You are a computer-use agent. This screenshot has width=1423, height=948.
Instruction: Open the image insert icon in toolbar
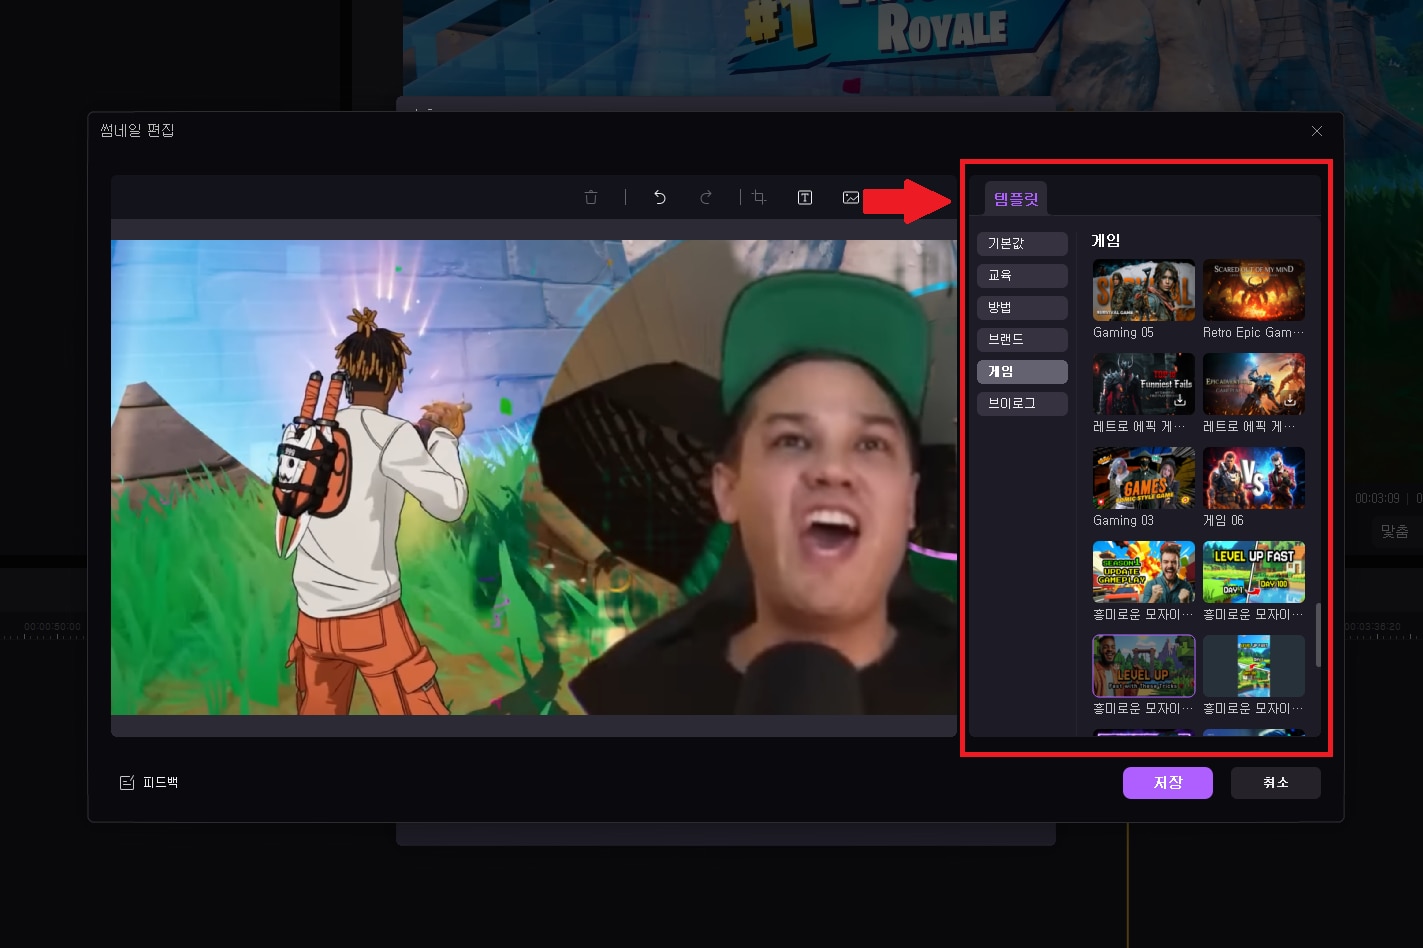(x=851, y=198)
